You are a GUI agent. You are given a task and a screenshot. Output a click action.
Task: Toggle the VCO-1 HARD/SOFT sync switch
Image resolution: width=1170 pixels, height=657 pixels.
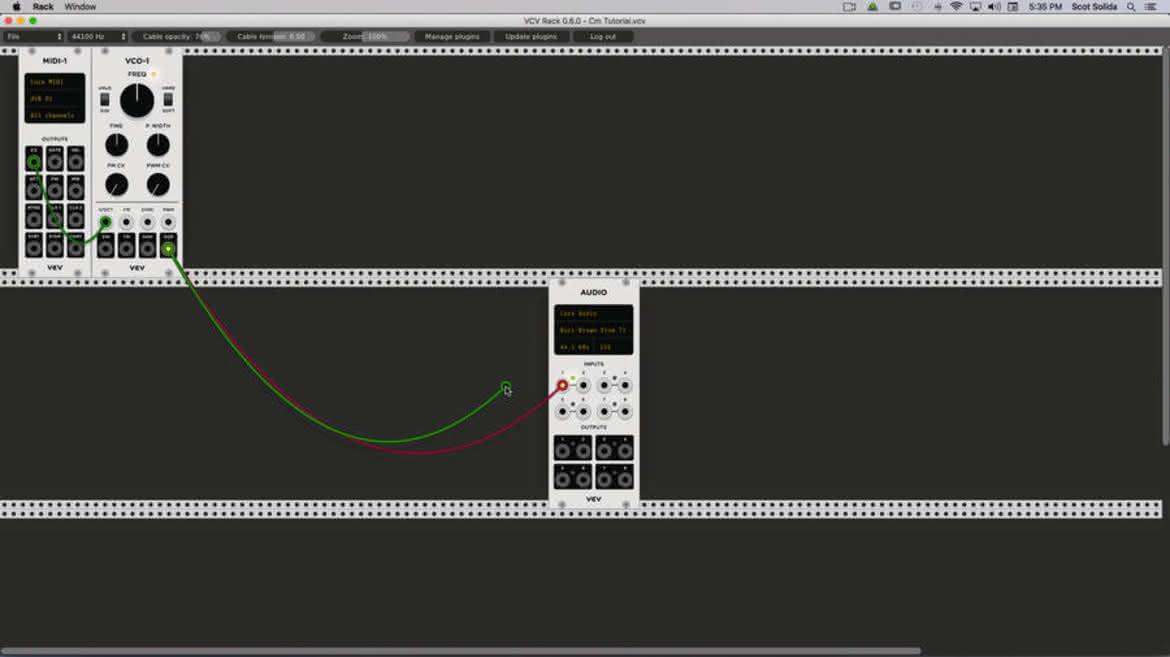[x=169, y=99]
